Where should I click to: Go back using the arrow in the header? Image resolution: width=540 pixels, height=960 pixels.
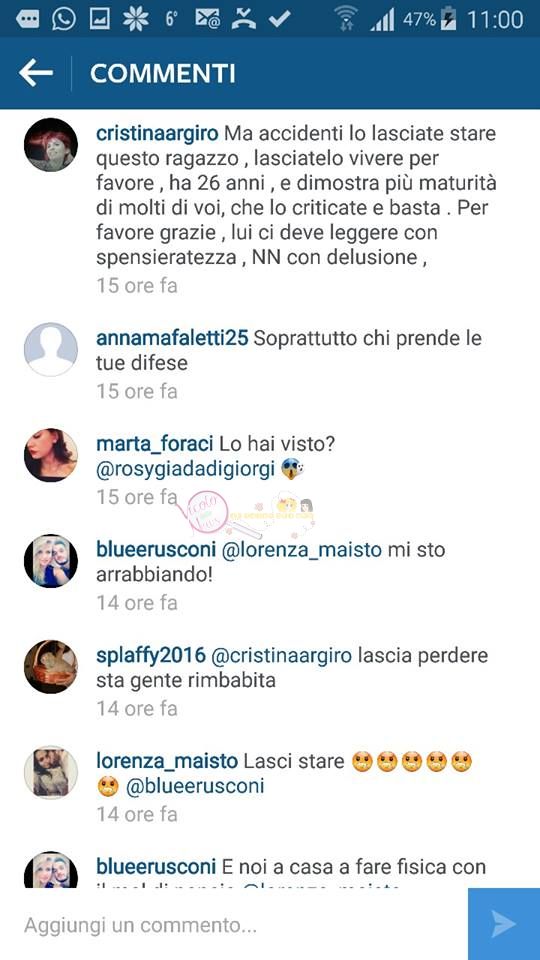coord(36,73)
